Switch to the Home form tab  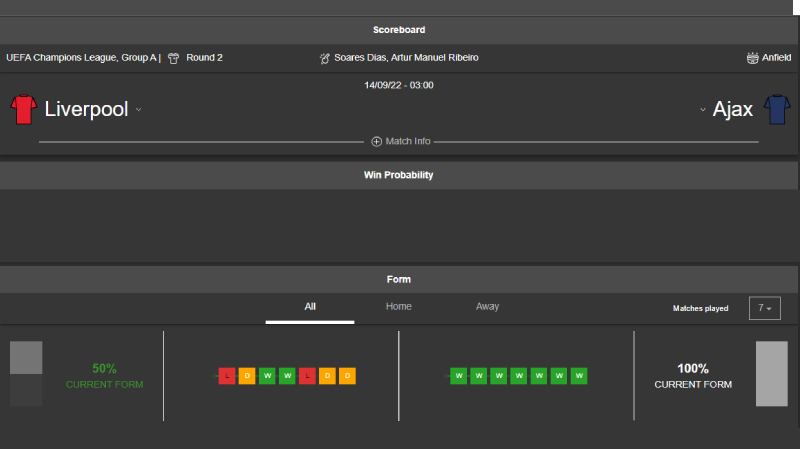[x=398, y=307]
